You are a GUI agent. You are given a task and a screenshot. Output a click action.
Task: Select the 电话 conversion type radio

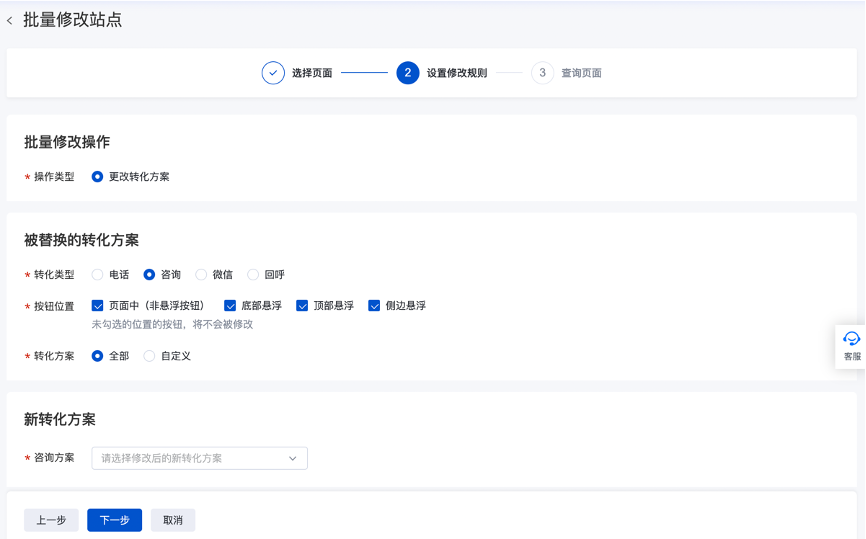click(97, 274)
